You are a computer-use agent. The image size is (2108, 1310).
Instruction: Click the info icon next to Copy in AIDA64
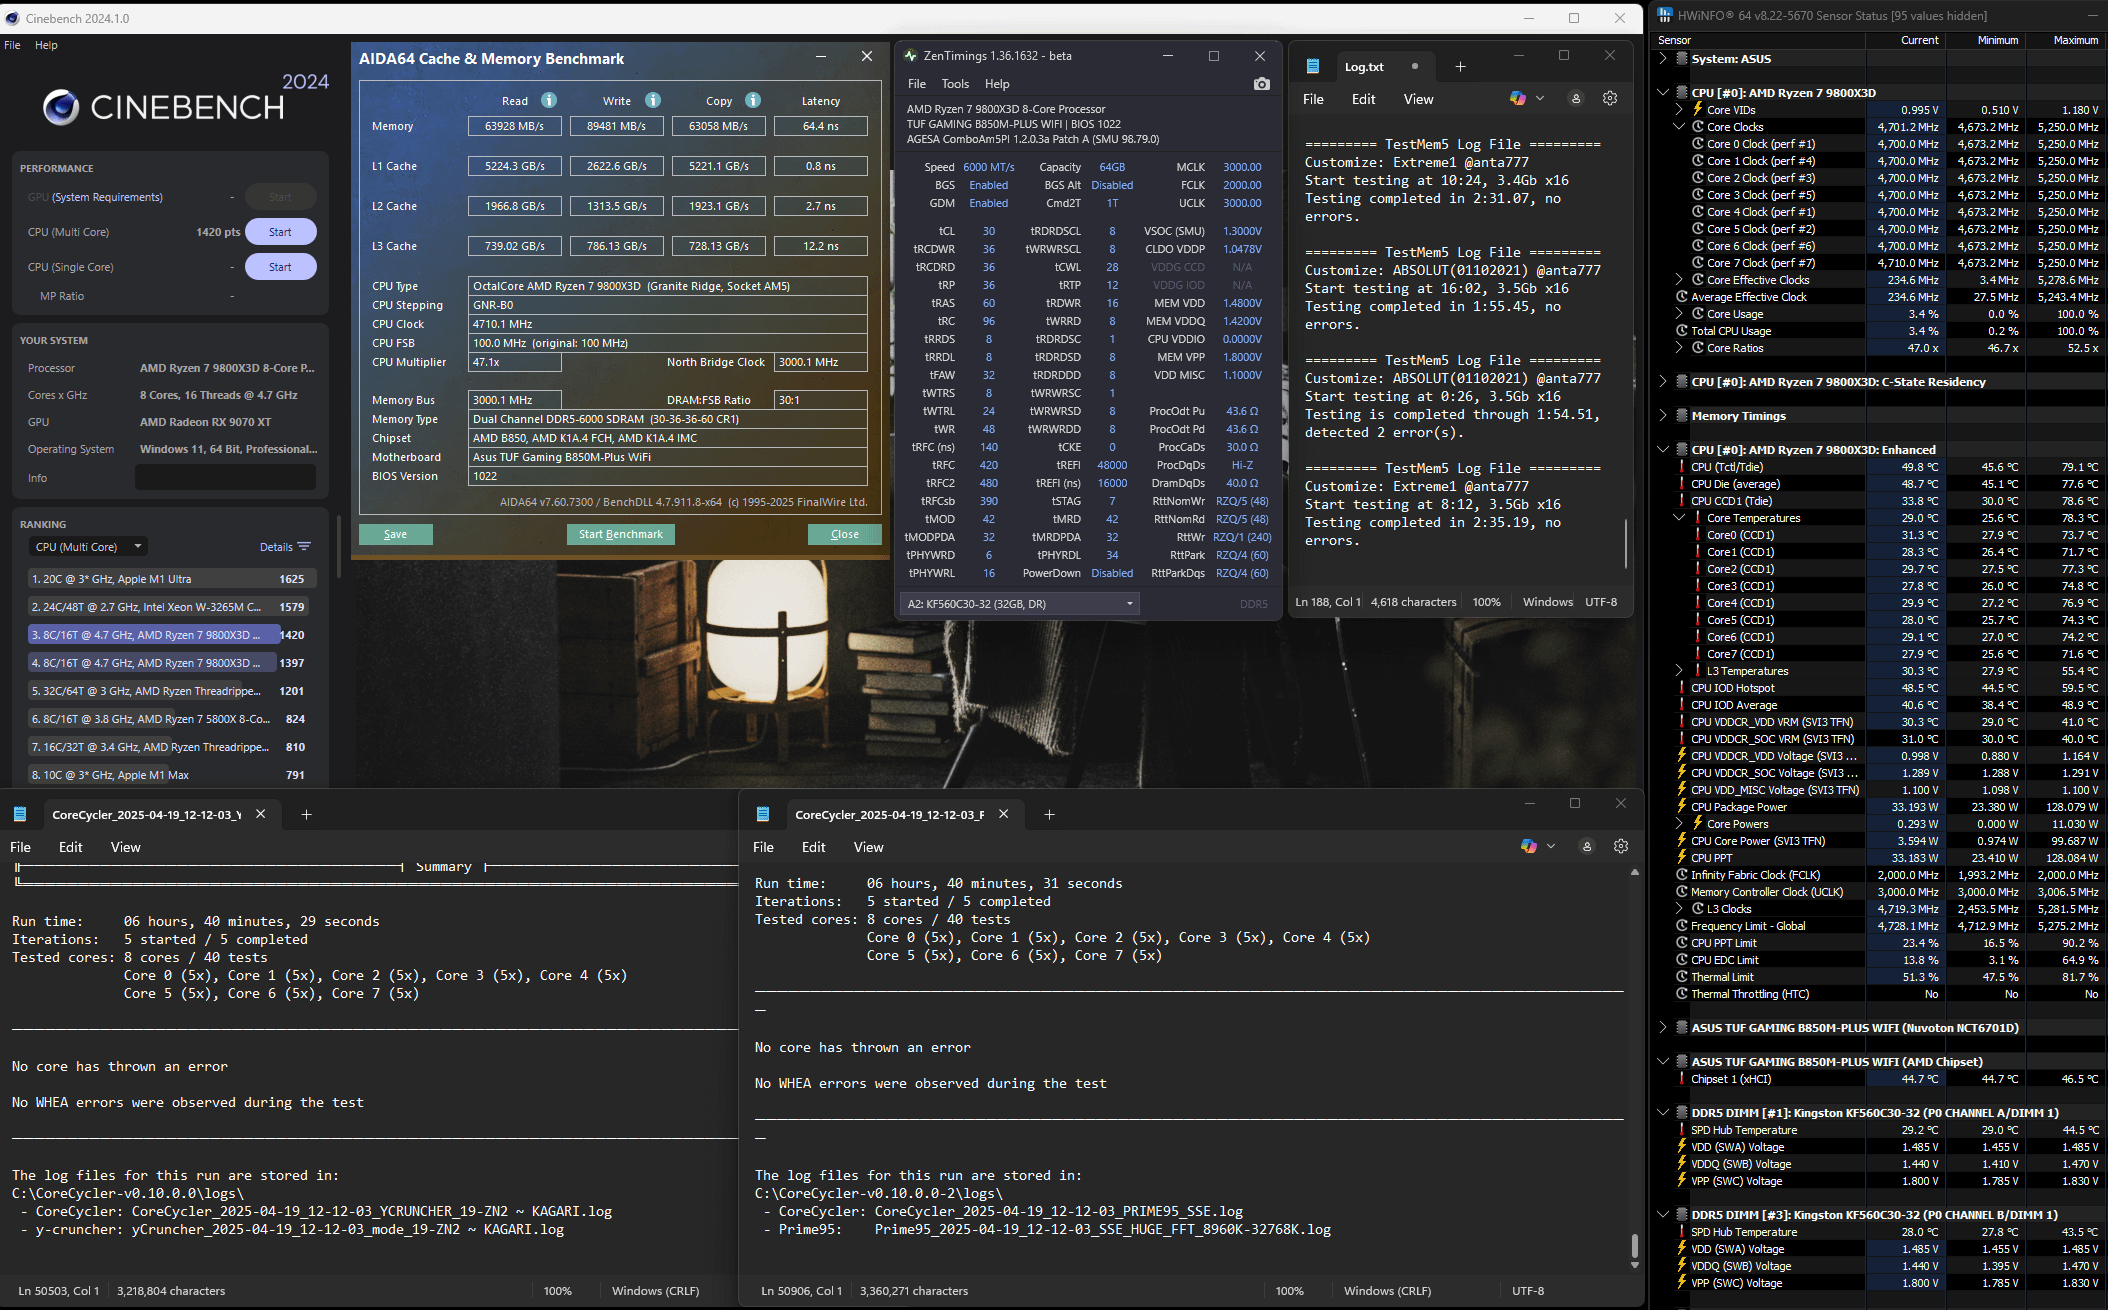tap(753, 100)
